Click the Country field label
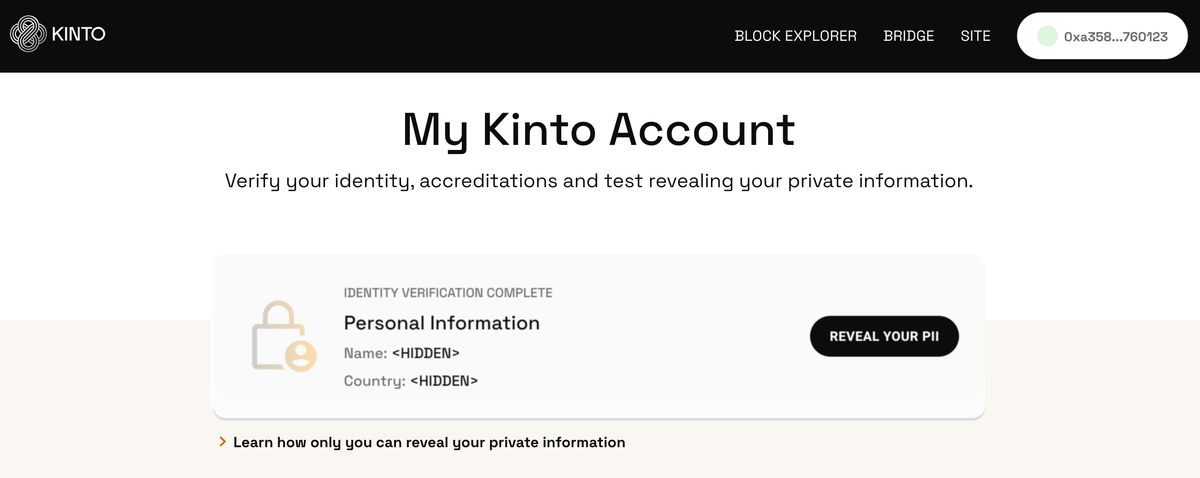Image resolution: width=1200 pixels, height=478 pixels. [374, 381]
